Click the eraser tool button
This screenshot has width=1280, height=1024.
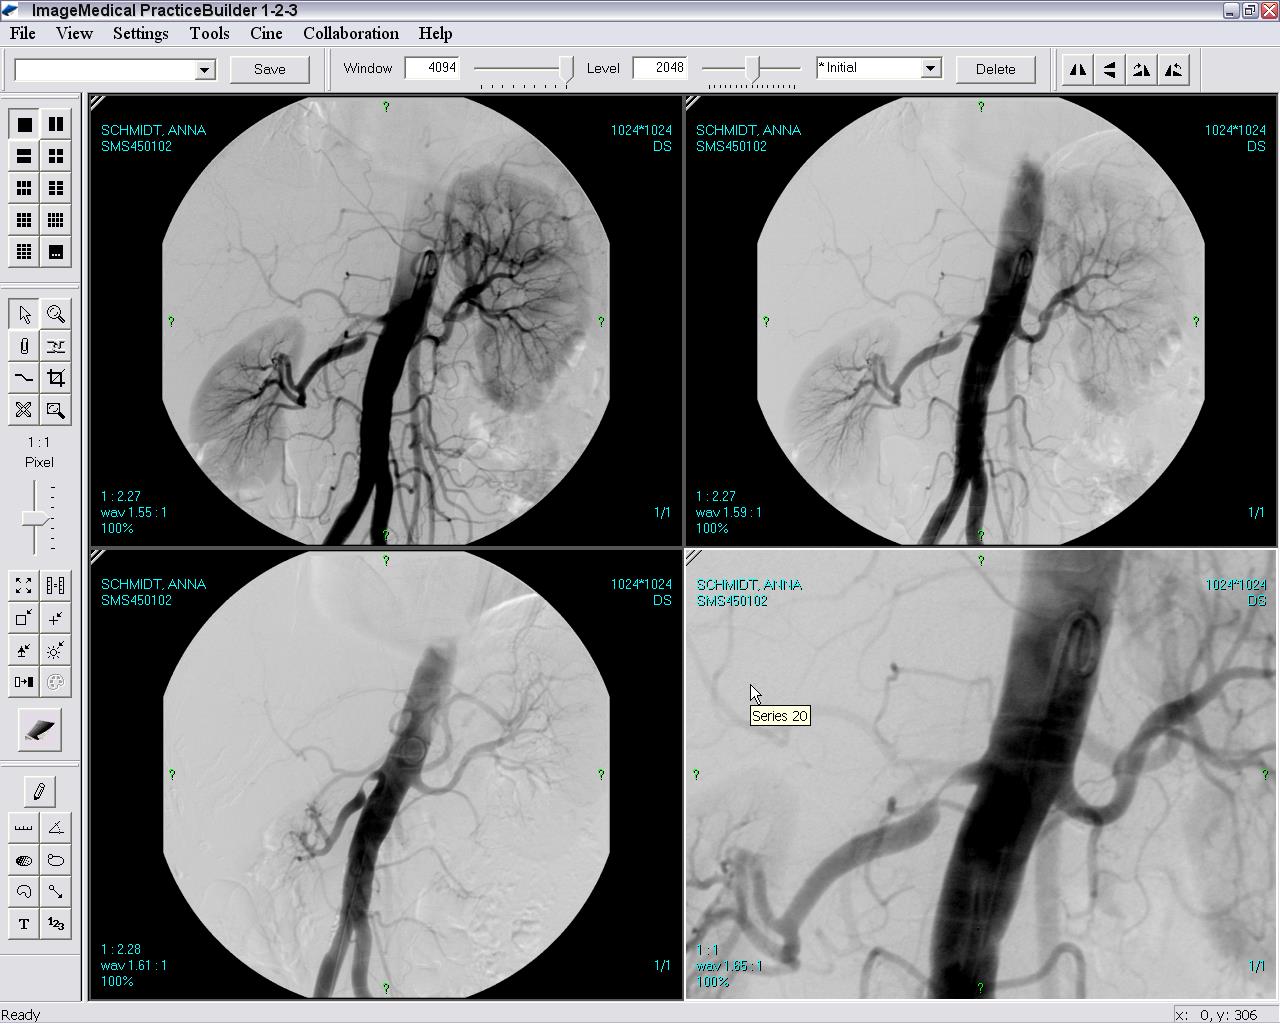[40, 732]
